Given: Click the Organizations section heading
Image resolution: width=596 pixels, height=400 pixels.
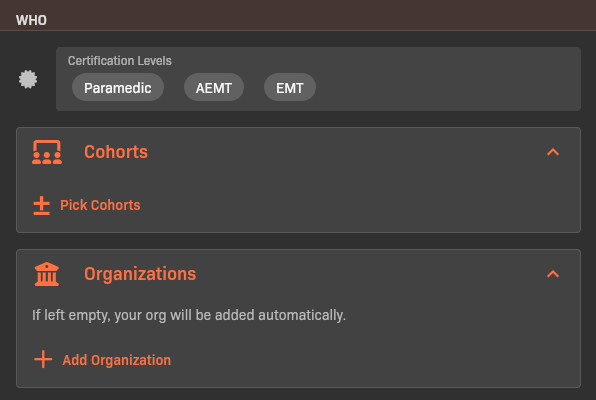Looking at the screenshot, I should 140,274.
